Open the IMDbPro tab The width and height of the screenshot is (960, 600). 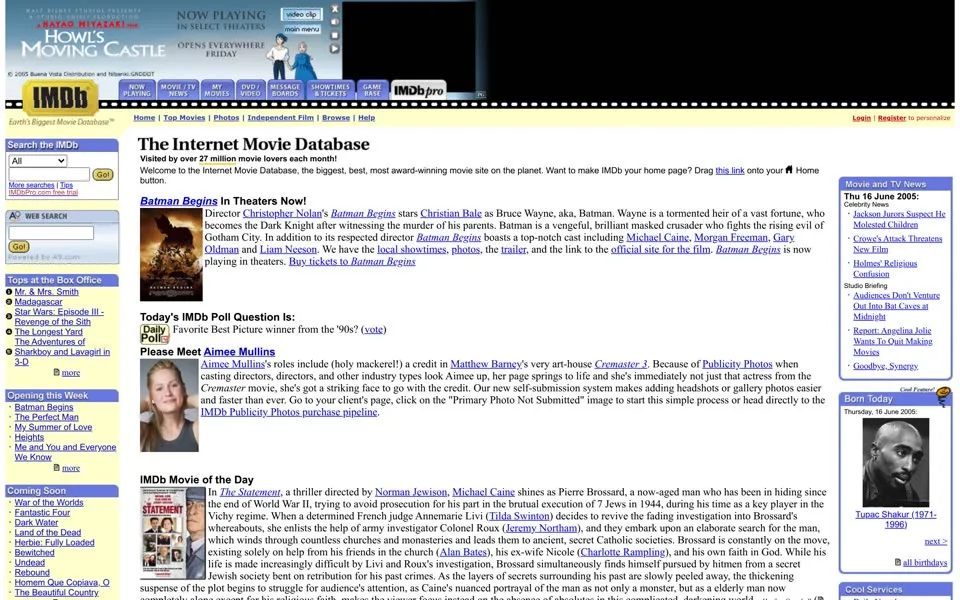pos(418,91)
